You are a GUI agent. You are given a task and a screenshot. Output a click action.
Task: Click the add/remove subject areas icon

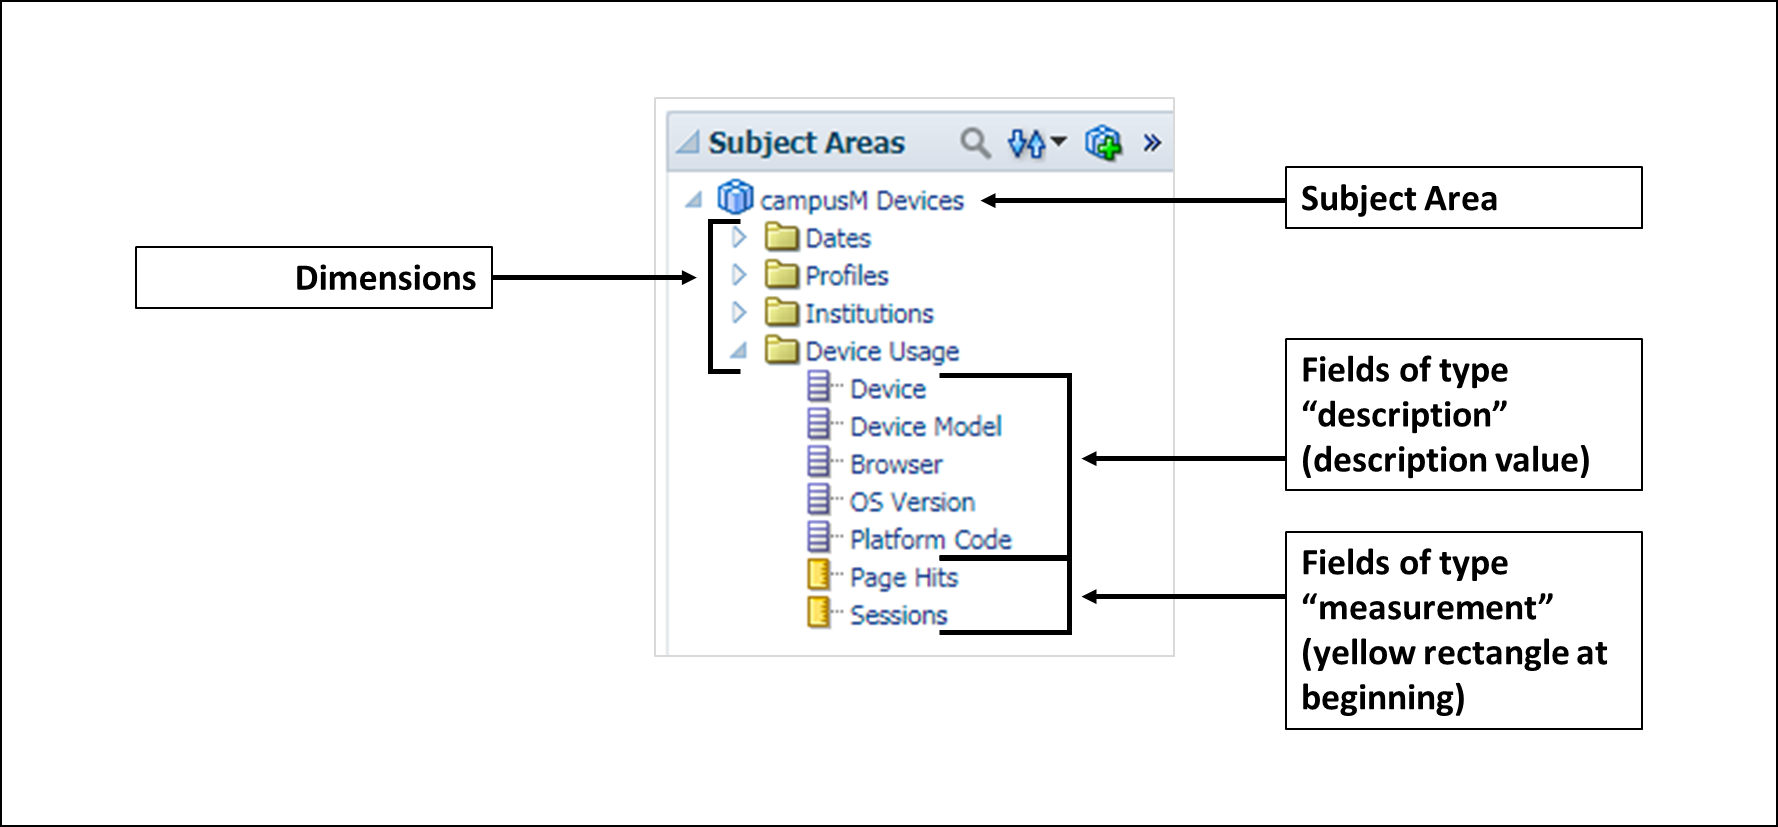(1104, 143)
